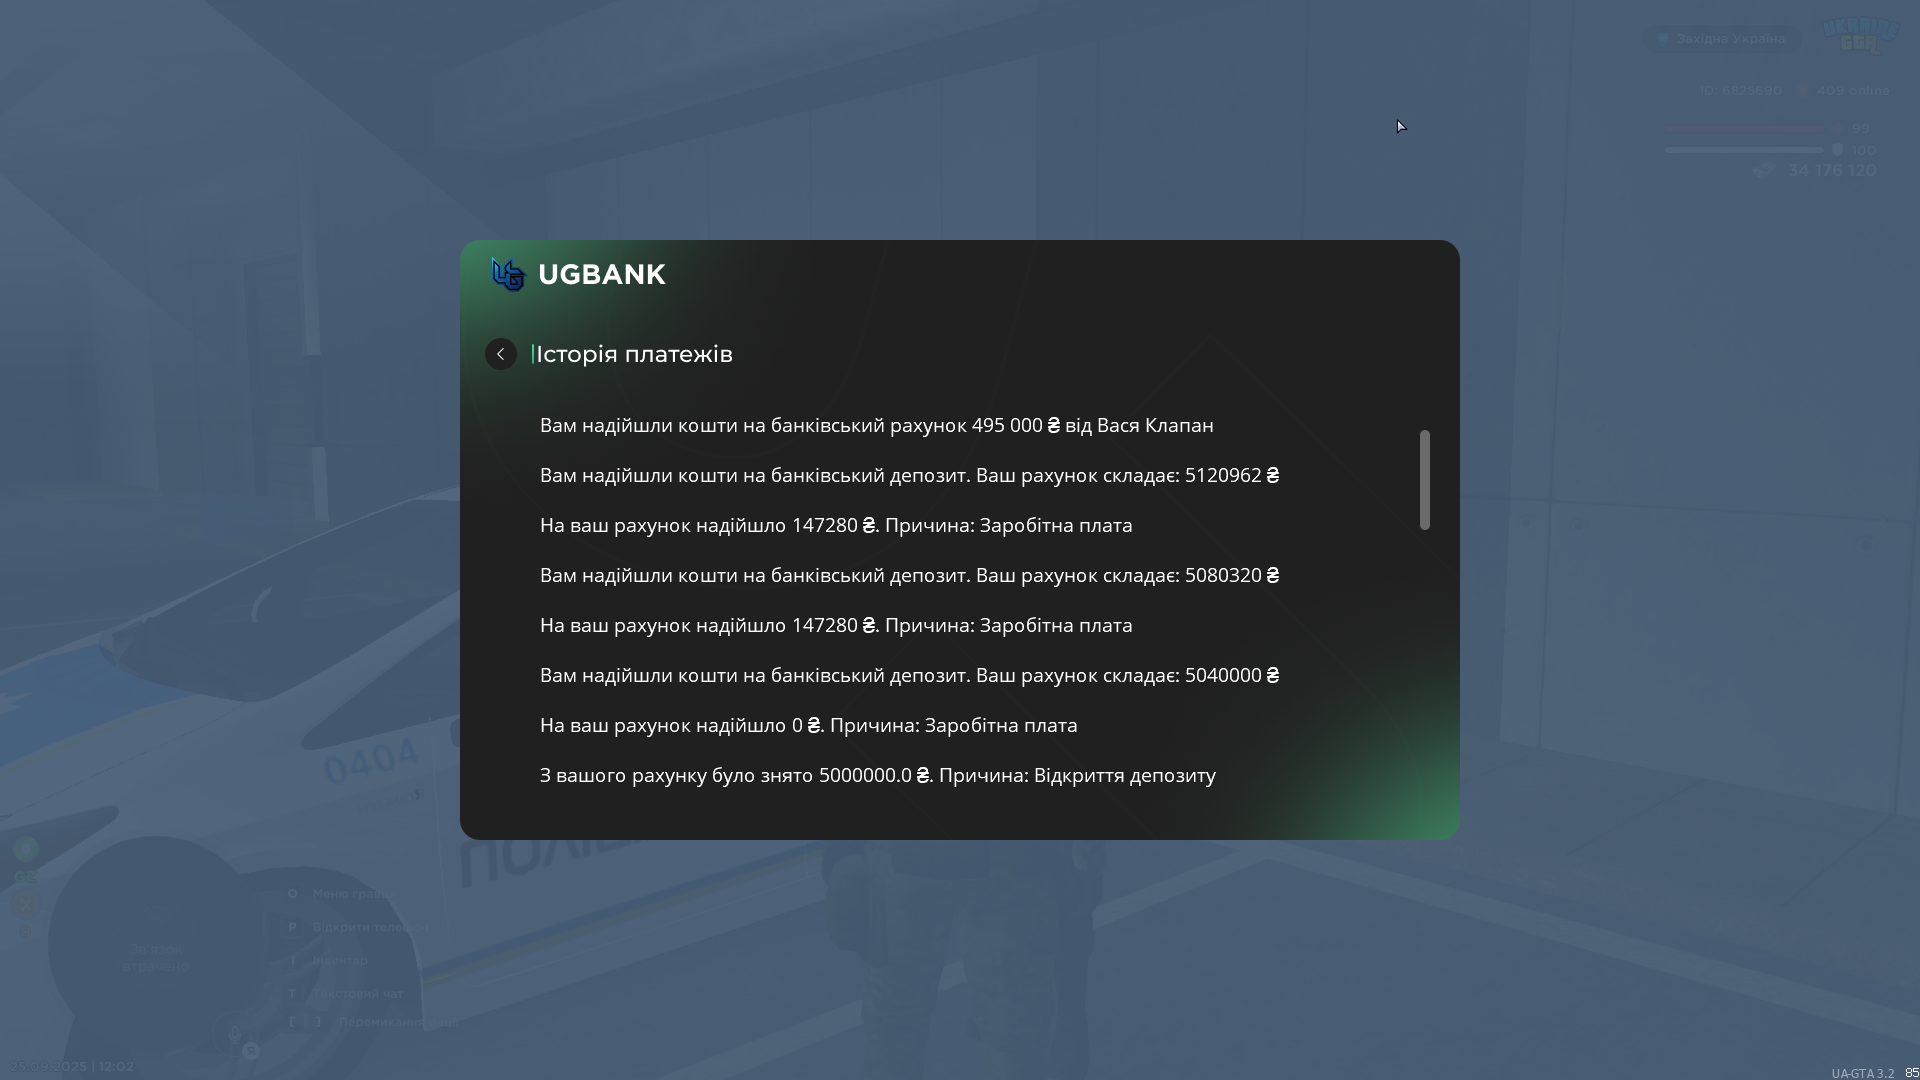This screenshot has height=1080, width=1920.
Task: Click the UGBANK logo icon
Action: click(x=508, y=274)
